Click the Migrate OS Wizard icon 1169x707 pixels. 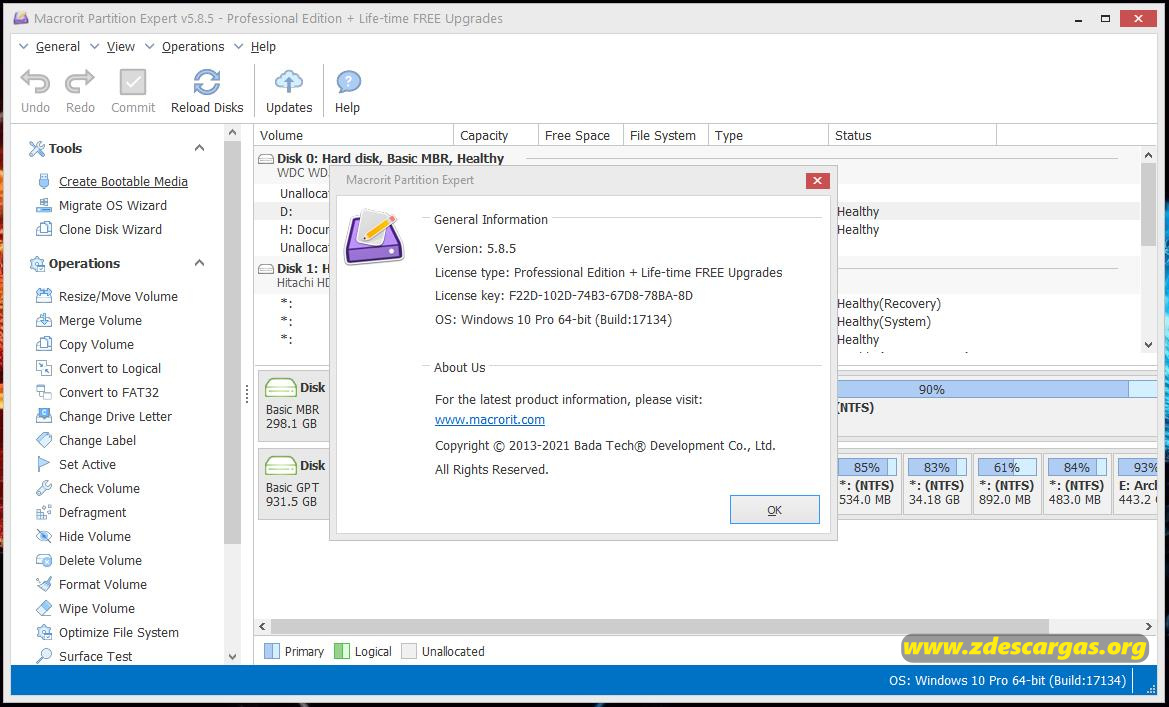pos(45,205)
